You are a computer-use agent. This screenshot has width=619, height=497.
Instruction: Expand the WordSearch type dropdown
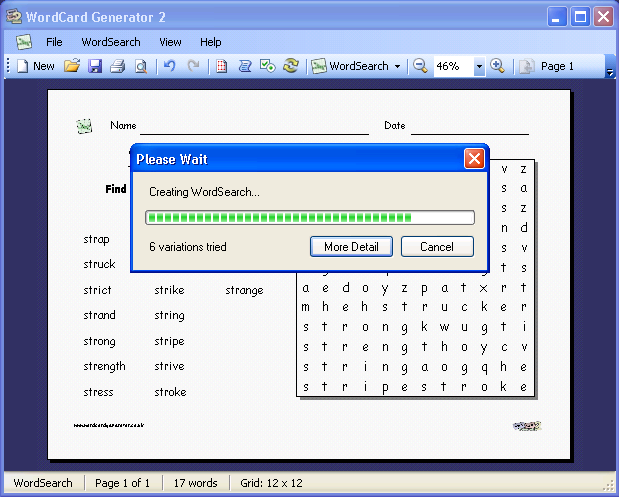tap(397, 66)
